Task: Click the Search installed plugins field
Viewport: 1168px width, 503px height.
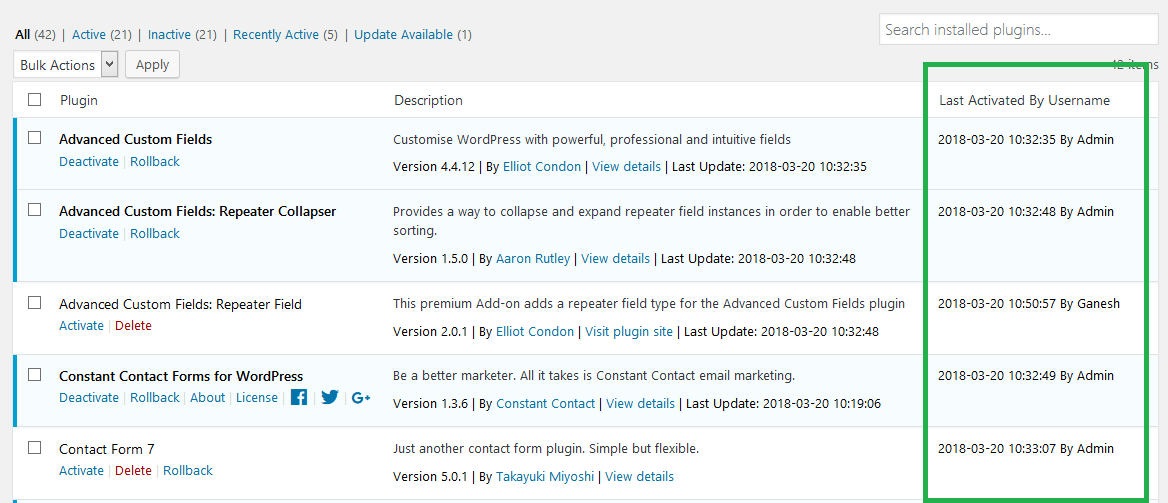Action: [1019, 31]
